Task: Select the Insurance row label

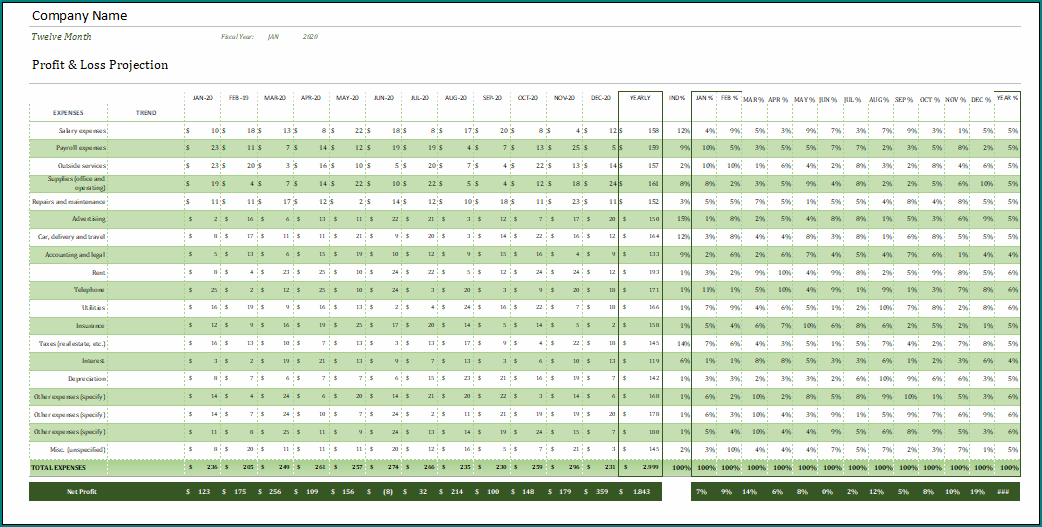Action: (91, 326)
